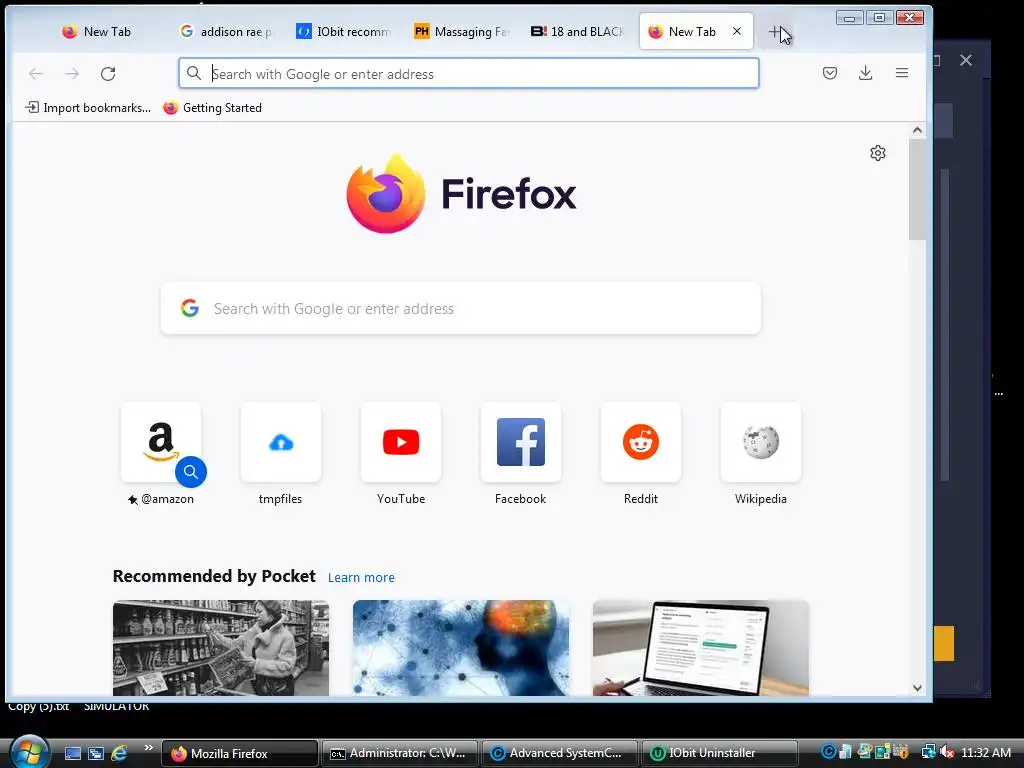1024x768 pixels.
Task: Click the 11:32 AM clock
Action: 986,752
